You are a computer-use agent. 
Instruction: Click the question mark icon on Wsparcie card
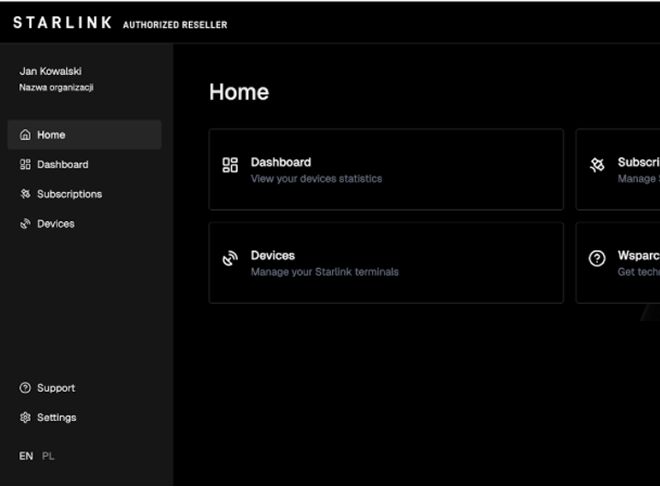coord(597,258)
